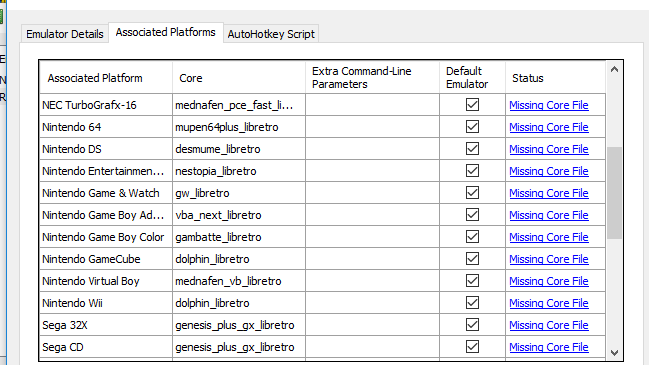The image size is (649, 365).
Task: Click the Core column header
Action: 239,77
